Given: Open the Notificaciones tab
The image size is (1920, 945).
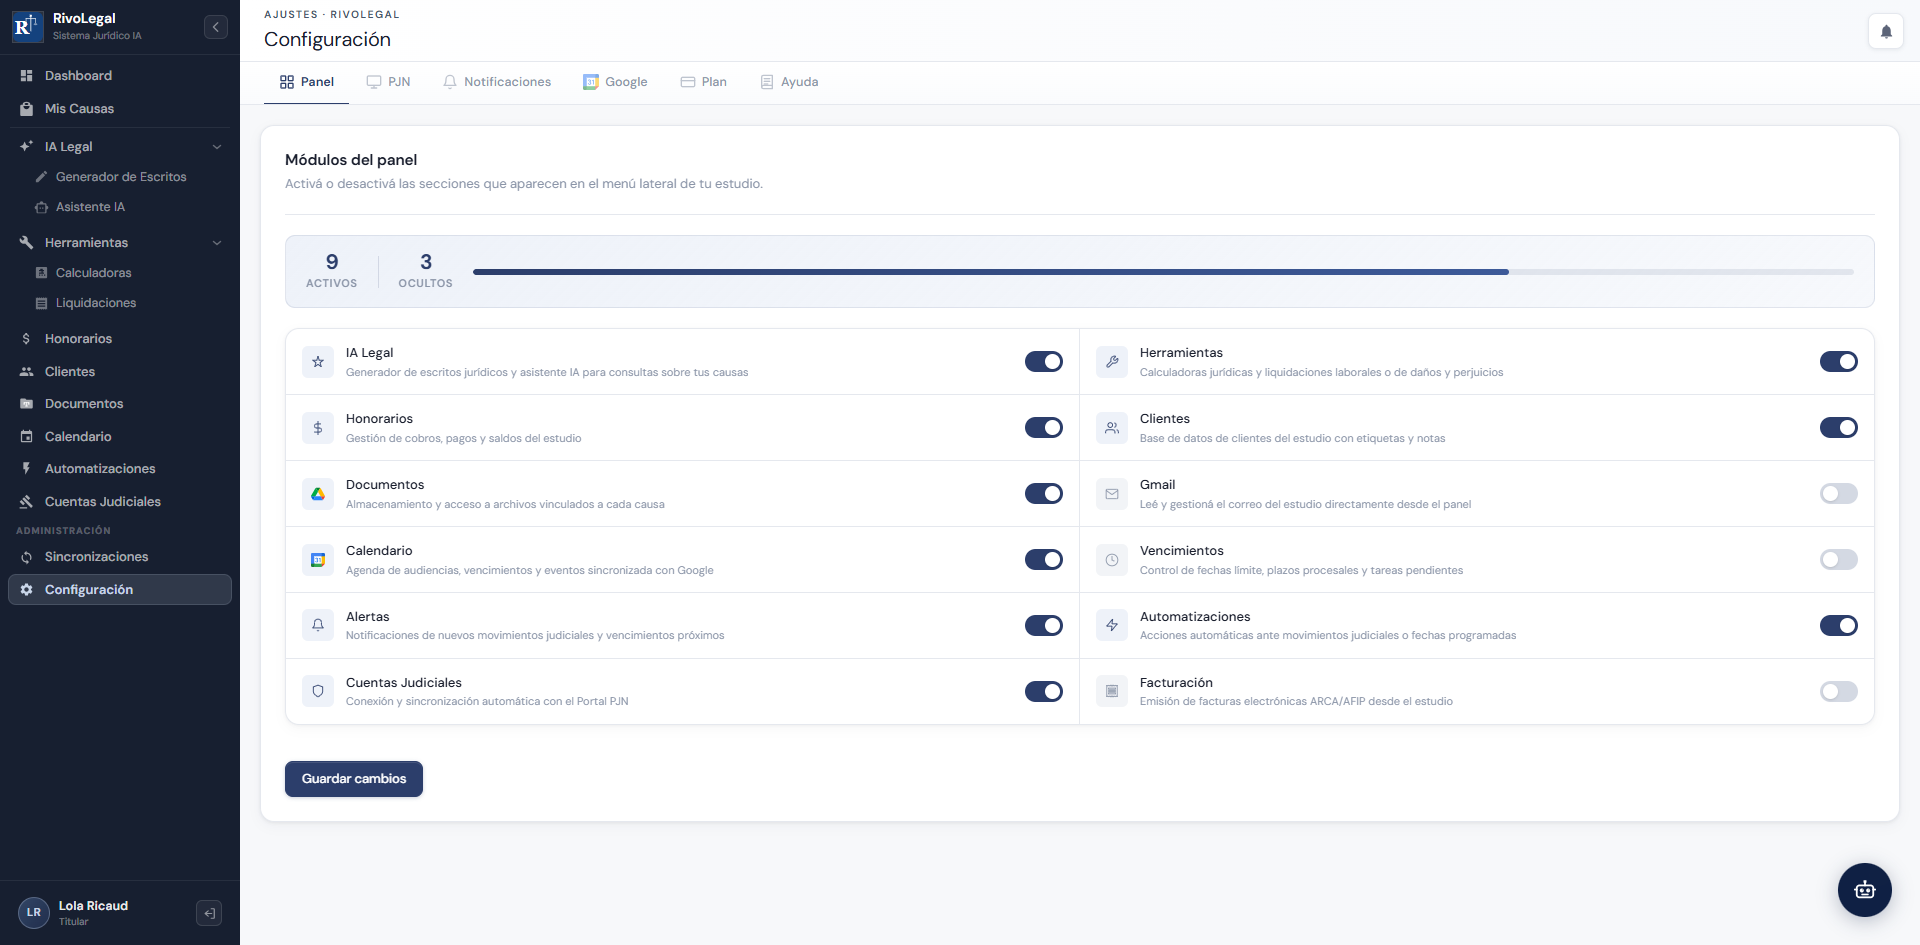Looking at the screenshot, I should [497, 82].
